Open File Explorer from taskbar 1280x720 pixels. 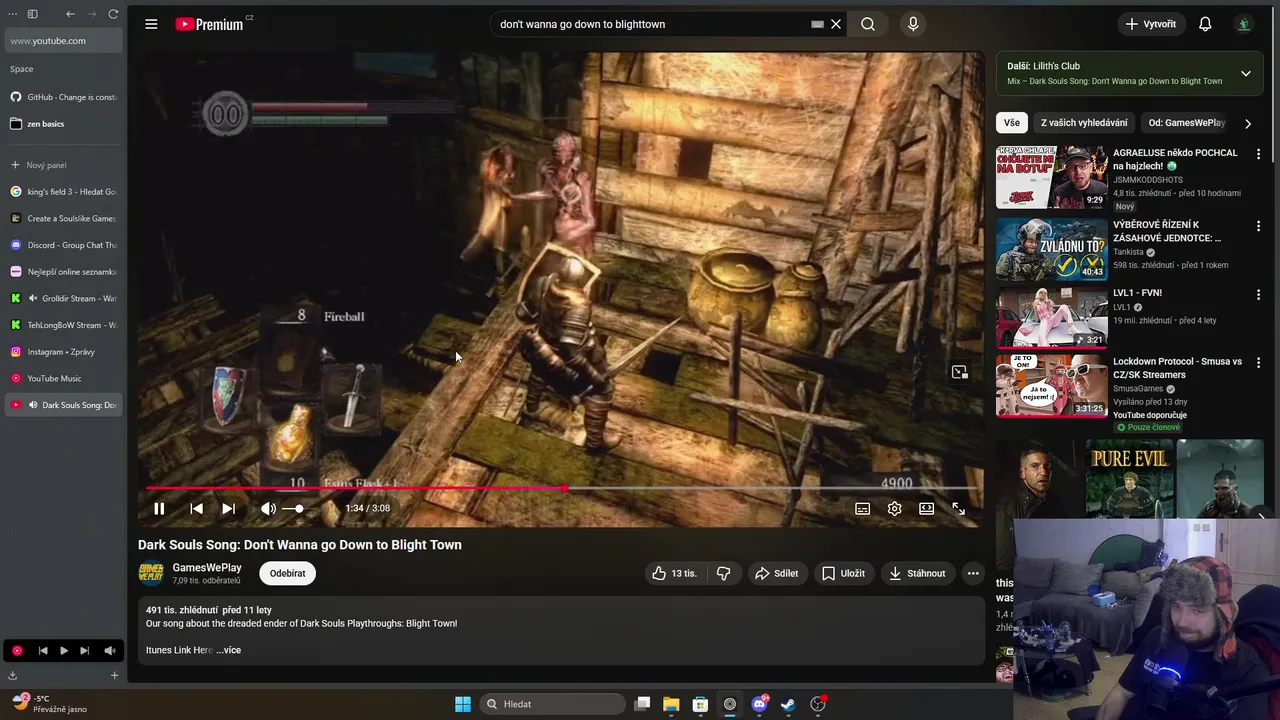pyautogui.click(x=671, y=704)
